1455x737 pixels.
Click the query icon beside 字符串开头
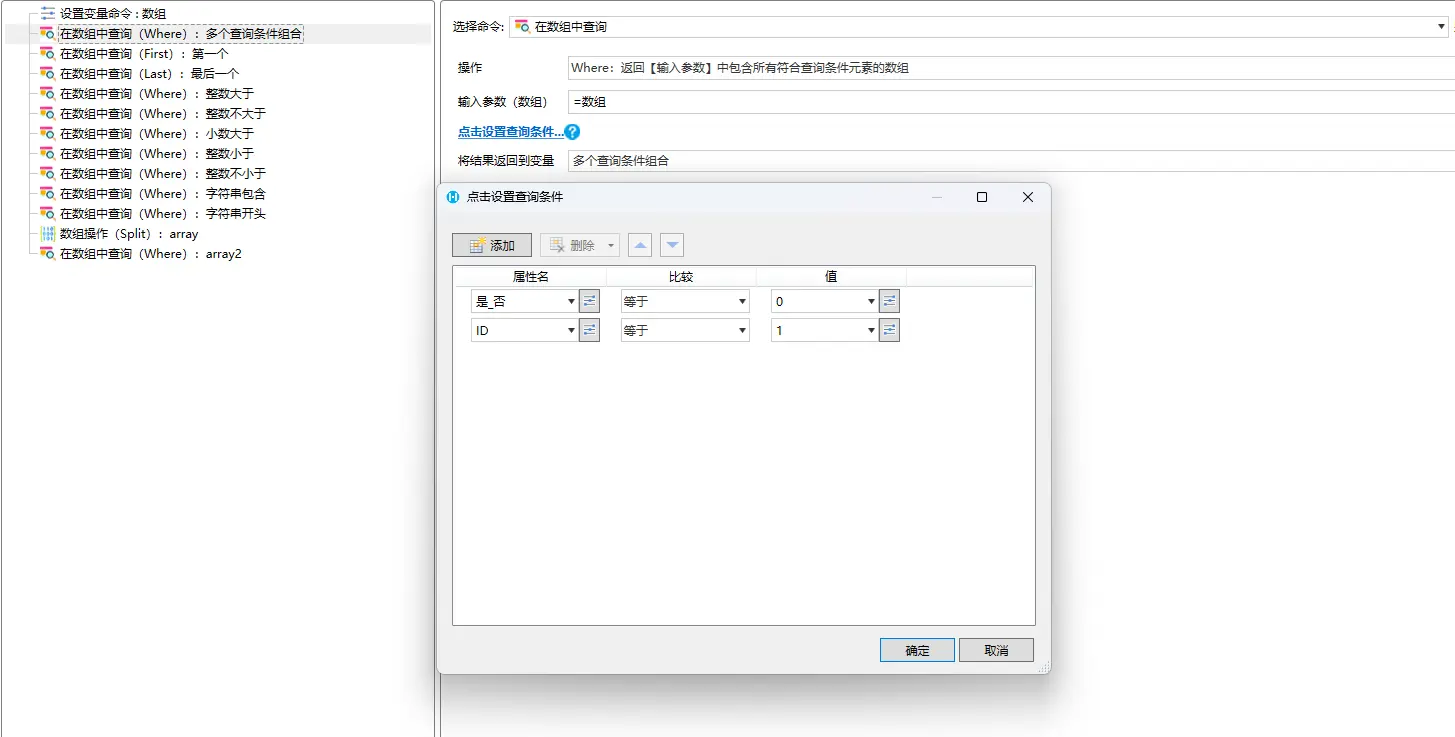(x=47, y=214)
